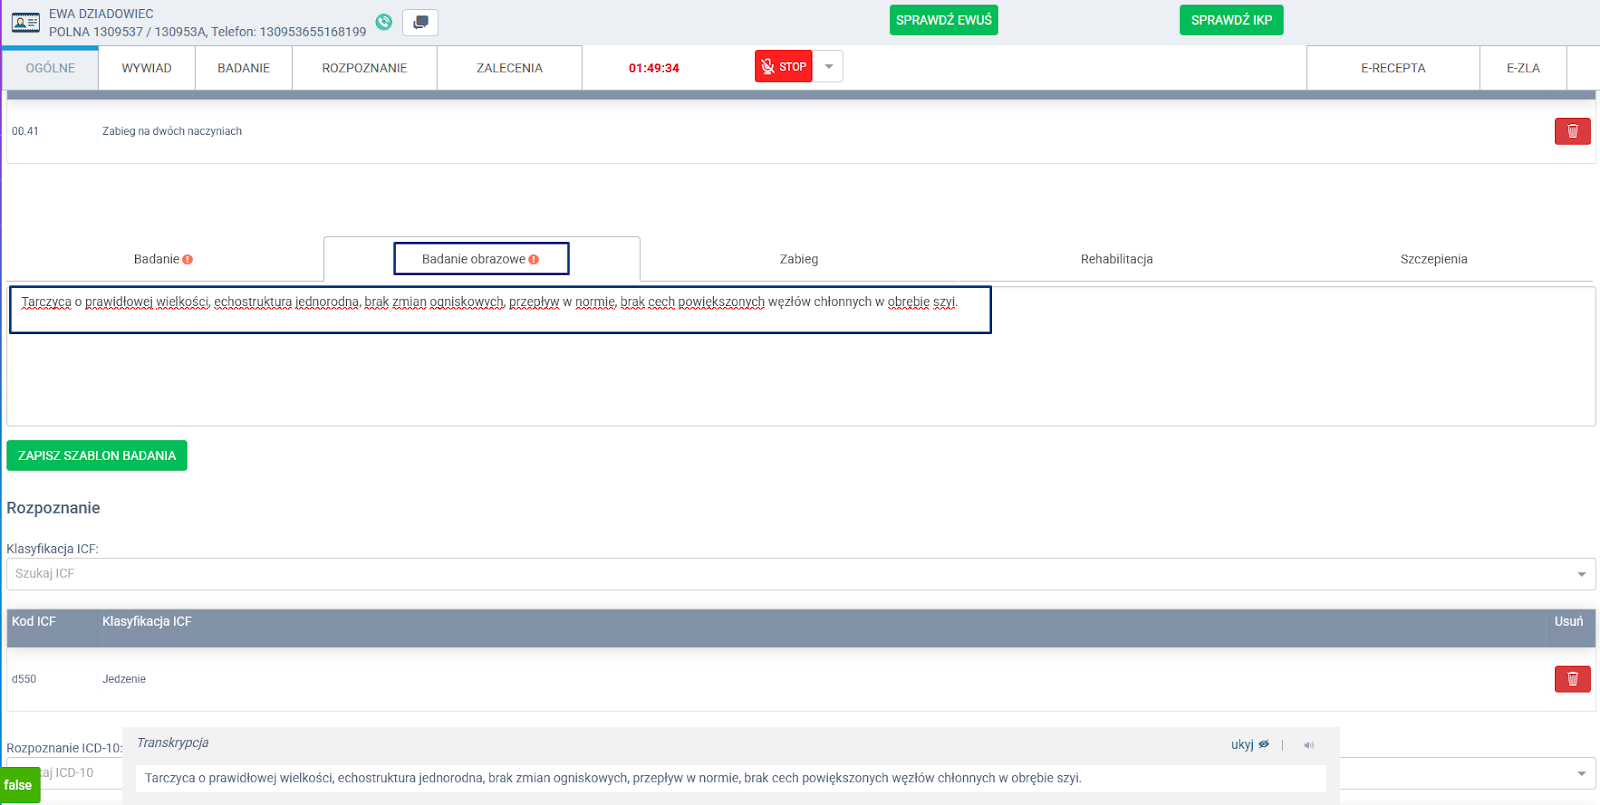Image resolution: width=1600 pixels, height=805 pixels.
Task: Click inside the thyroid examination text area
Action: 800,370
